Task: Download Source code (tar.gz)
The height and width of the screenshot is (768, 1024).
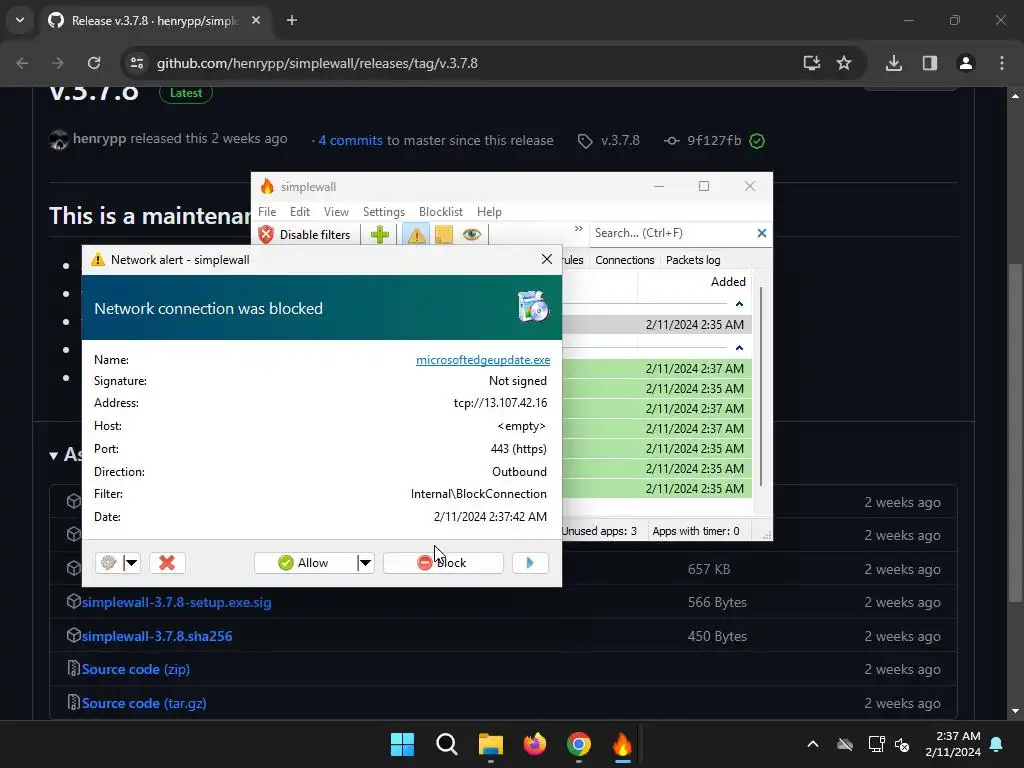Action: (x=144, y=703)
